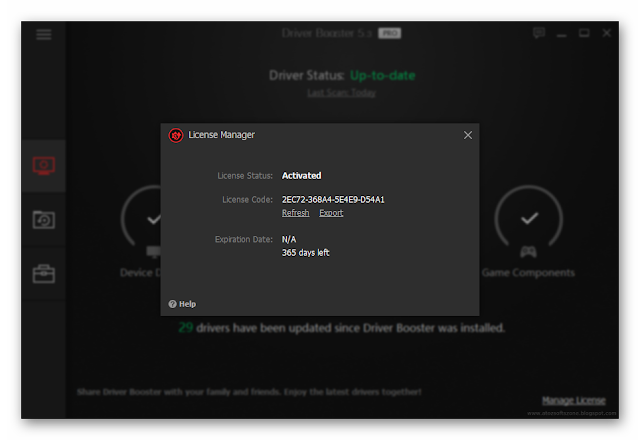Image resolution: width=640 pixels, height=440 pixels.
Task: Select the Scan monitor icon in sidebar
Action: (44, 165)
